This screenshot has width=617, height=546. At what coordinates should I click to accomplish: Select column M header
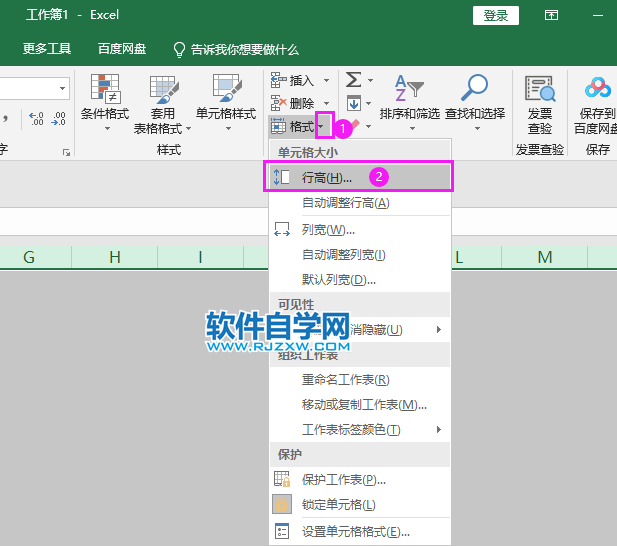click(545, 257)
